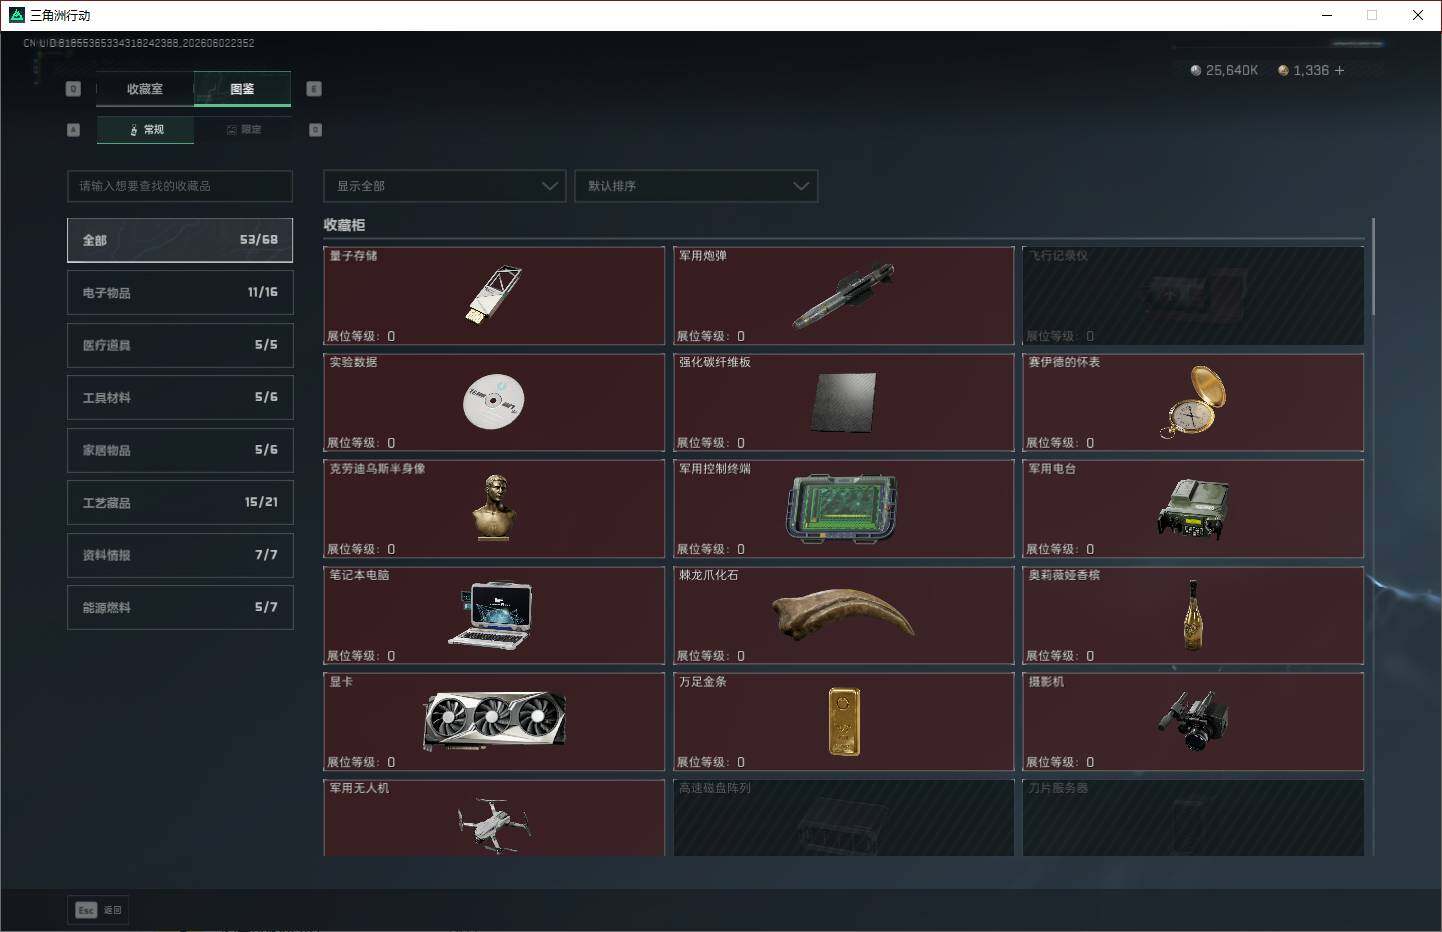The height and width of the screenshot is (932, 1442).
Task: Click the Esc 返回 back button
Action: tap(98, 910)
